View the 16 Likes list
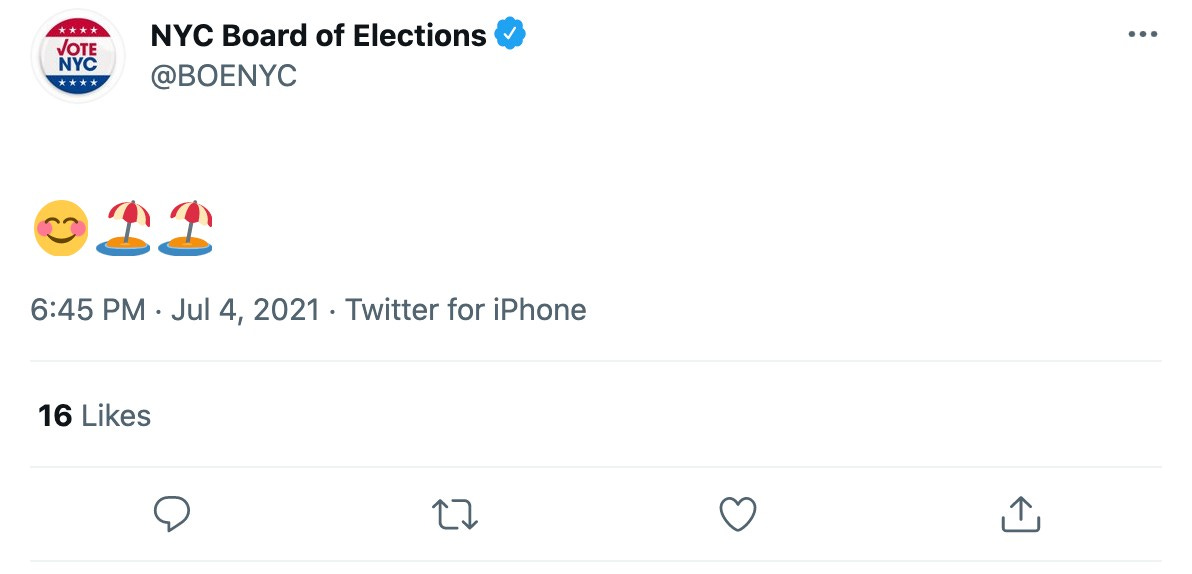 coord(94,416)
